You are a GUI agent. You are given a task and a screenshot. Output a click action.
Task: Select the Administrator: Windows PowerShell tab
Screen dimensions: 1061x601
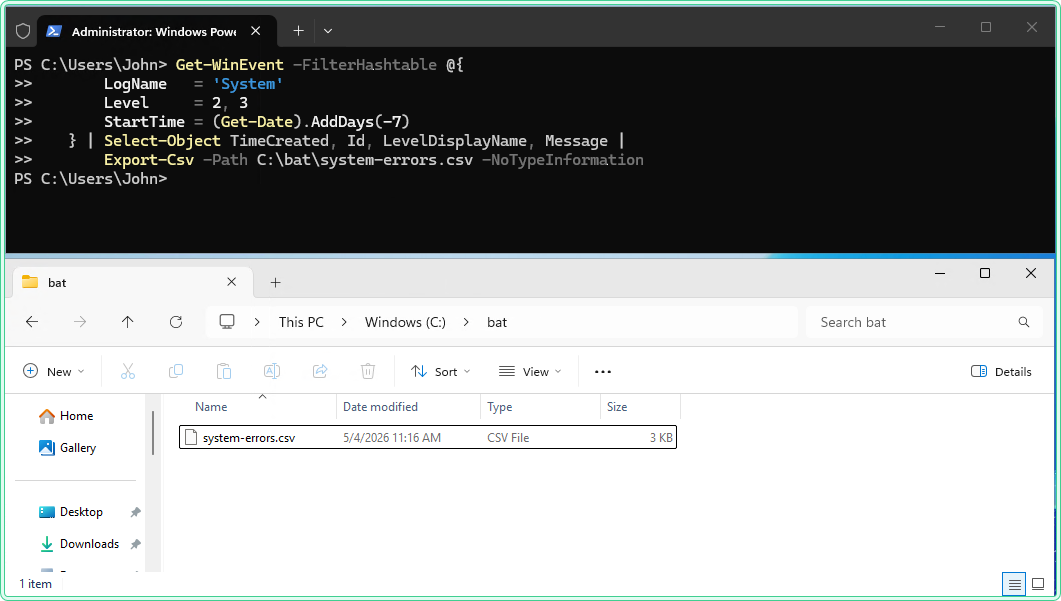tap(156, 31)
